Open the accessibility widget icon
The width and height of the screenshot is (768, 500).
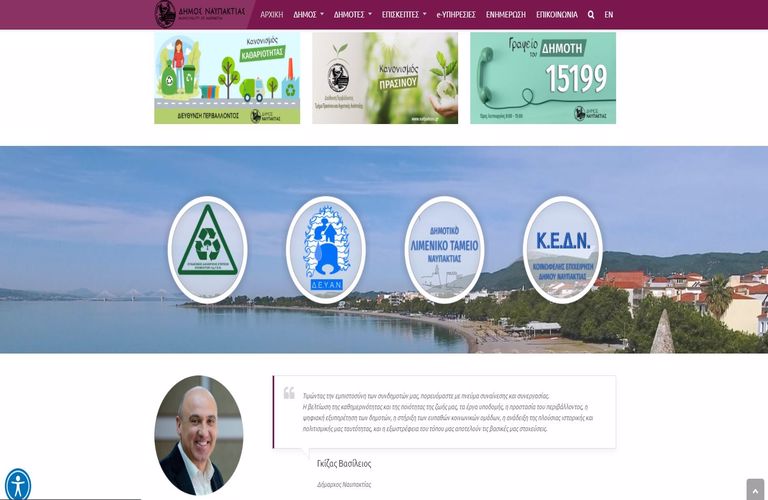tap(18, 485)
